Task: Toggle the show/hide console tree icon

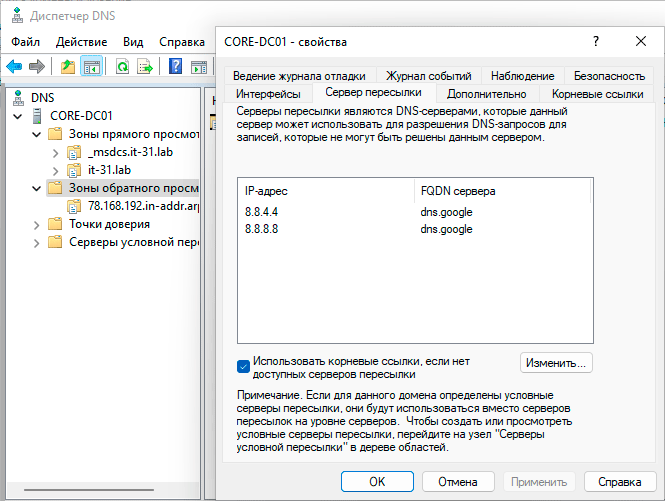Action: pyautogui.click(x=91, y=66)
